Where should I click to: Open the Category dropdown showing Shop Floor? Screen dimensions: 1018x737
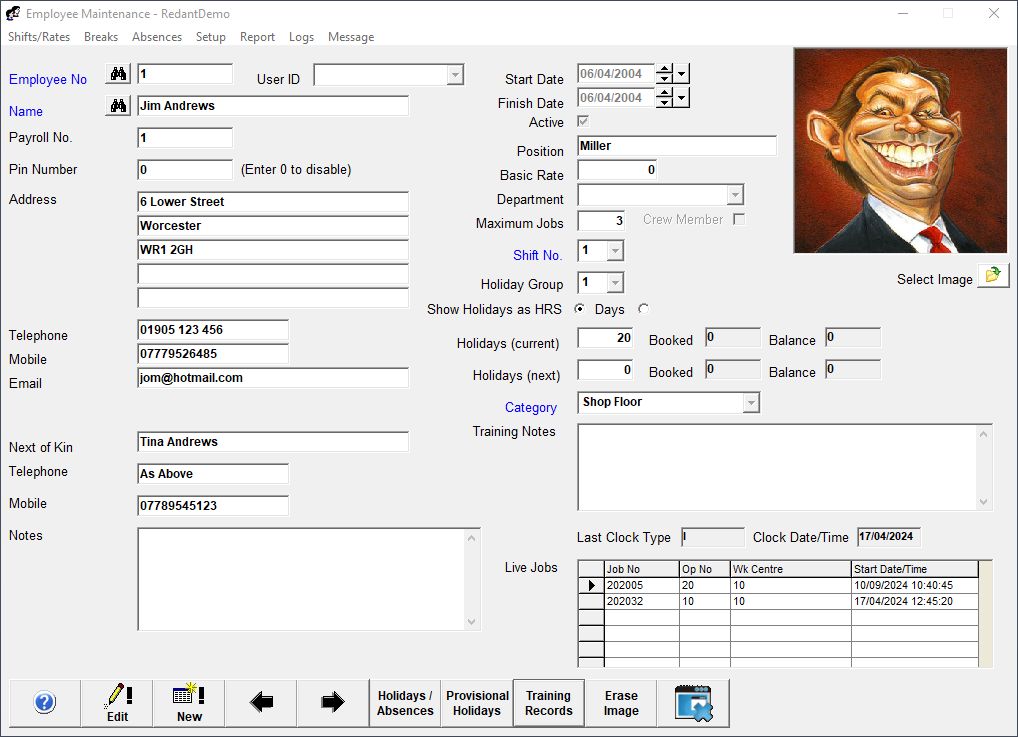coord(751,403)
